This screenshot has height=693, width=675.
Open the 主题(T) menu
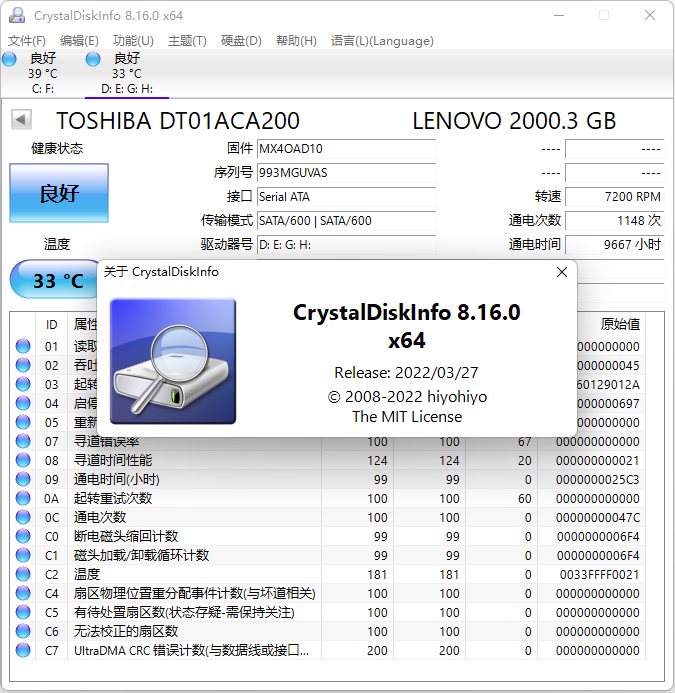[187, 41]
